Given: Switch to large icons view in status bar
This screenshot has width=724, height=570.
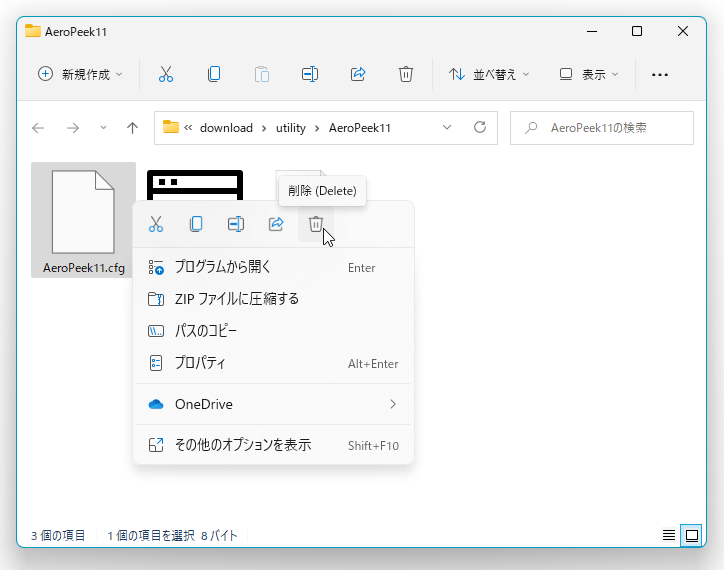Looking at the screenshot, I should coord(692,535).
